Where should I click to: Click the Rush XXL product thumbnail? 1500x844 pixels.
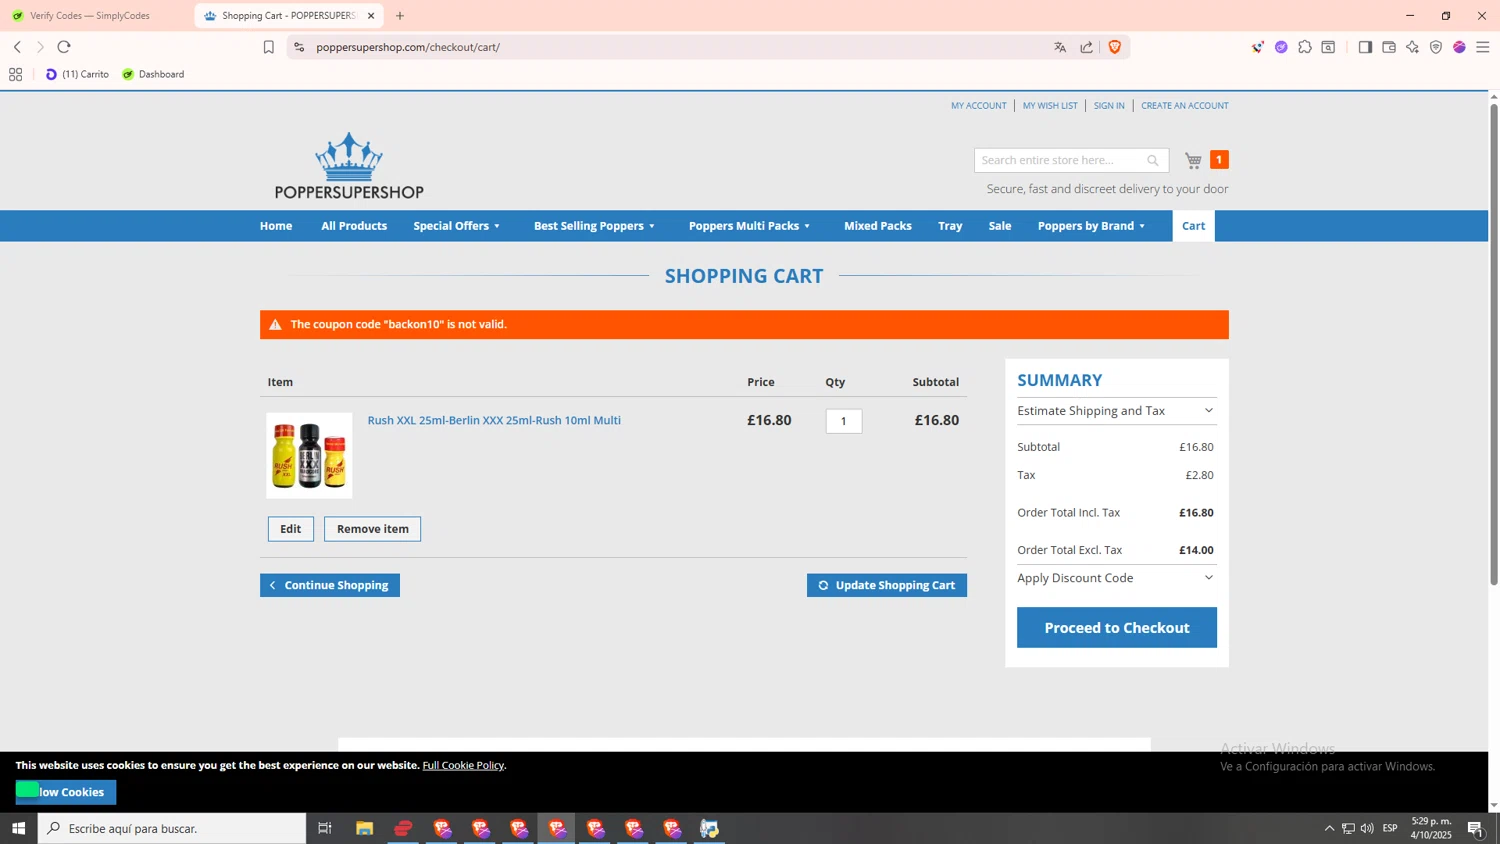(309, 455)
